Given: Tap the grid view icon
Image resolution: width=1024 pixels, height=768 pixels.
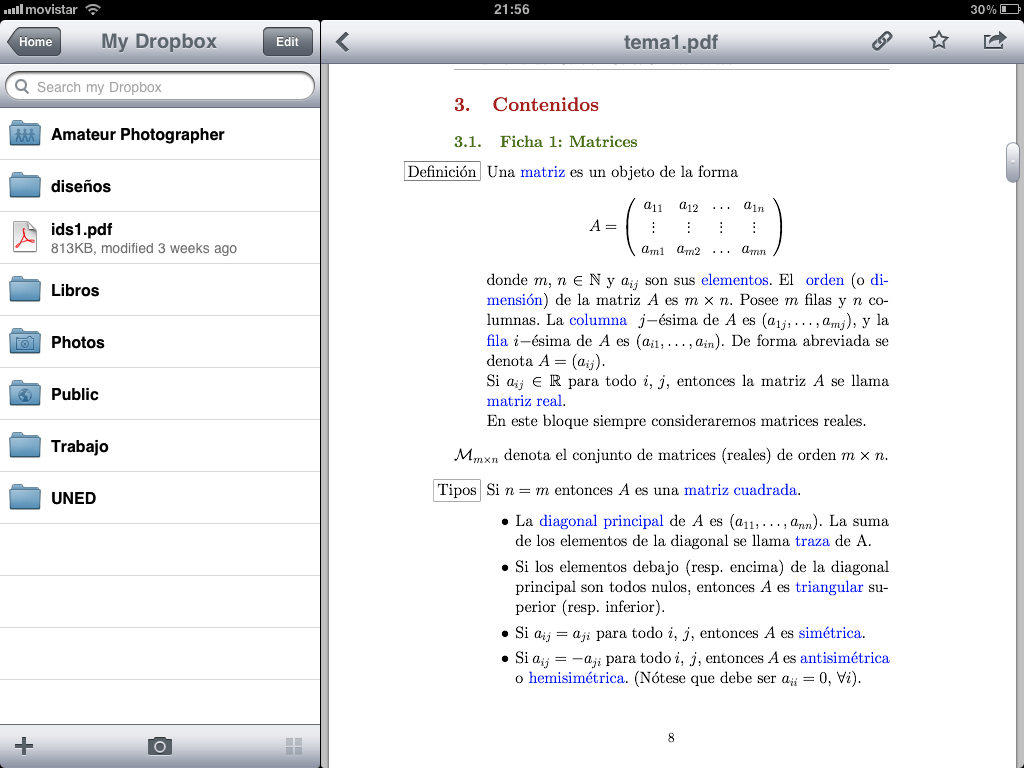Looking at the screenshot, I should click(x=294, y=746).
